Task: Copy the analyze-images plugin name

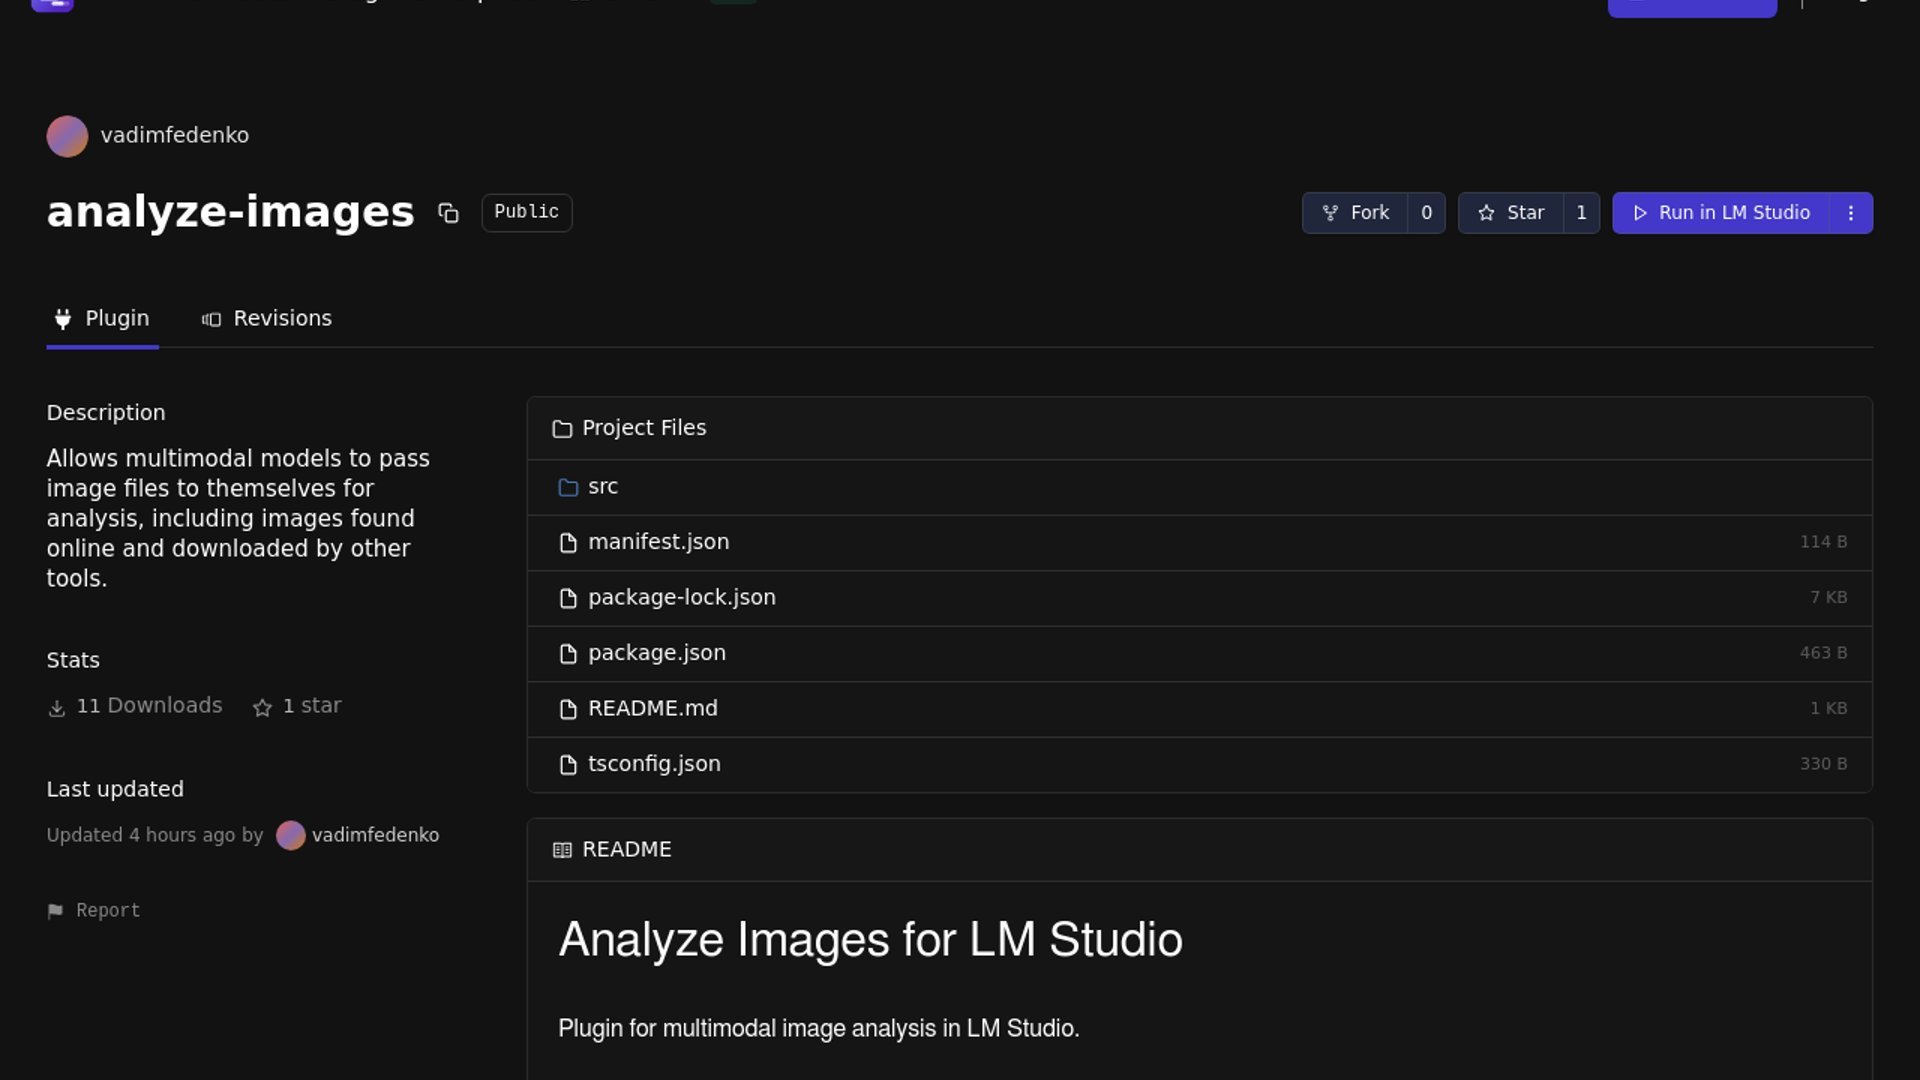Action: pos(448,213)
